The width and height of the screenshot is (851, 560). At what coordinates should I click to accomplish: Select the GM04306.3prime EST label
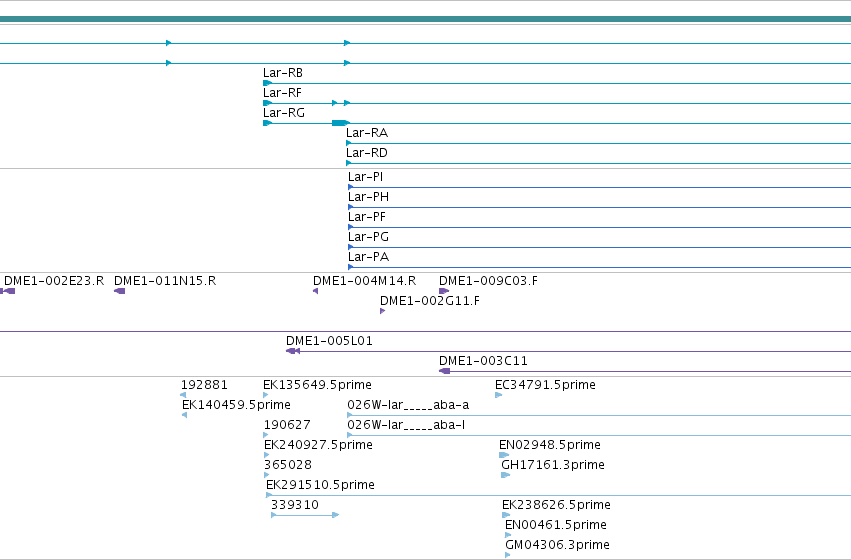(557, 545)
